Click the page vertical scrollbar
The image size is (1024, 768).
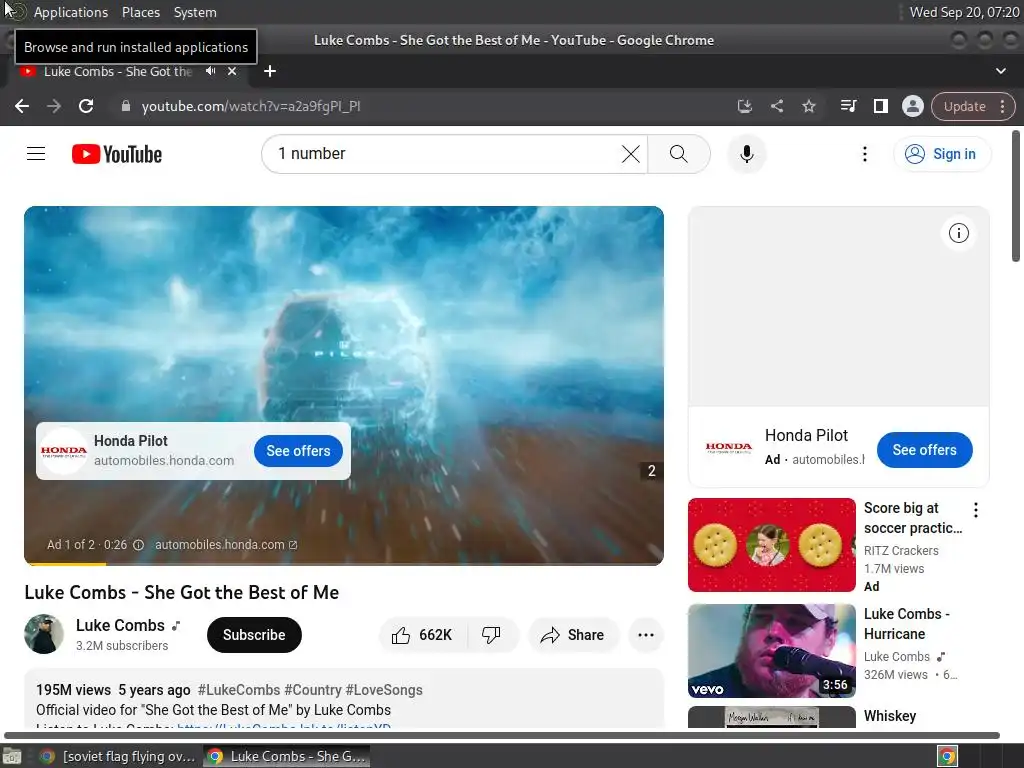[x=1016, y=196]
